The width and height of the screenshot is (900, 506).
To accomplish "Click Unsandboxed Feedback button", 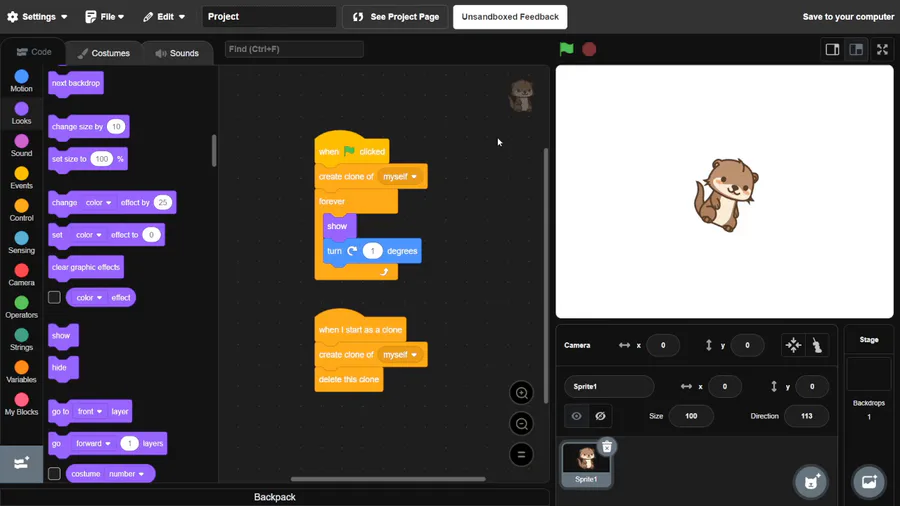I will coord(510,17).
